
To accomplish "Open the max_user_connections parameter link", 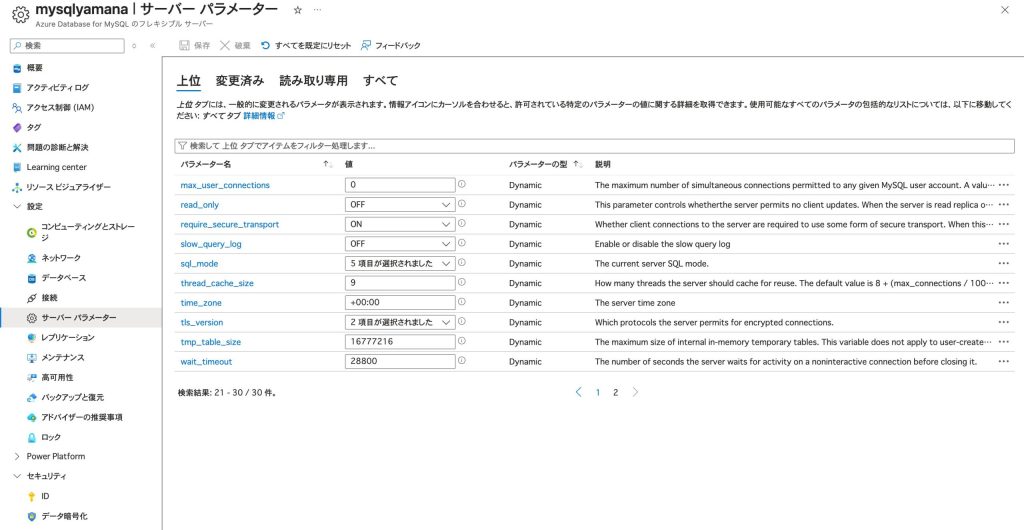I will tap(225, 185).
